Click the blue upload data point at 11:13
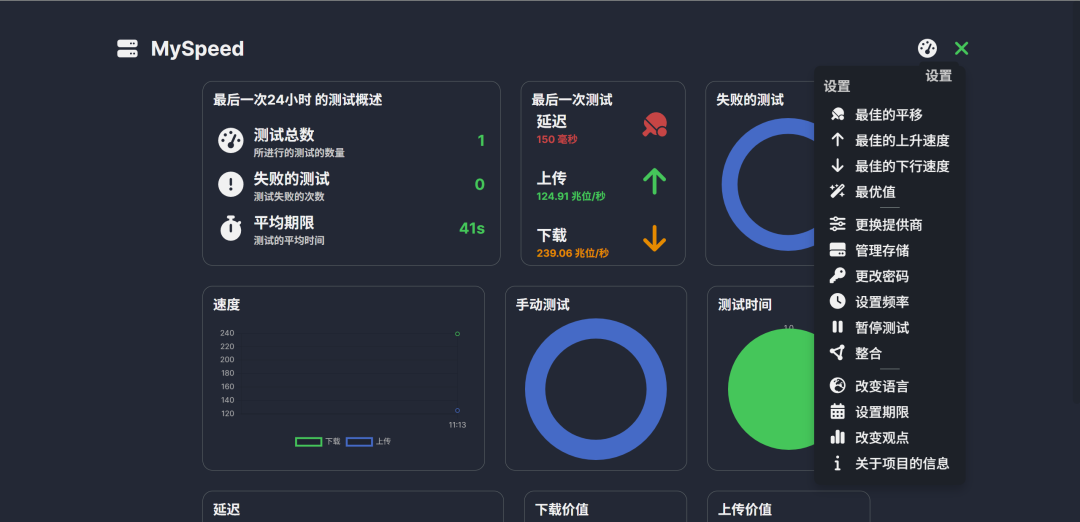Viewport: 1080px width, 522px height. pyautogui.click(x=457, y=410)
